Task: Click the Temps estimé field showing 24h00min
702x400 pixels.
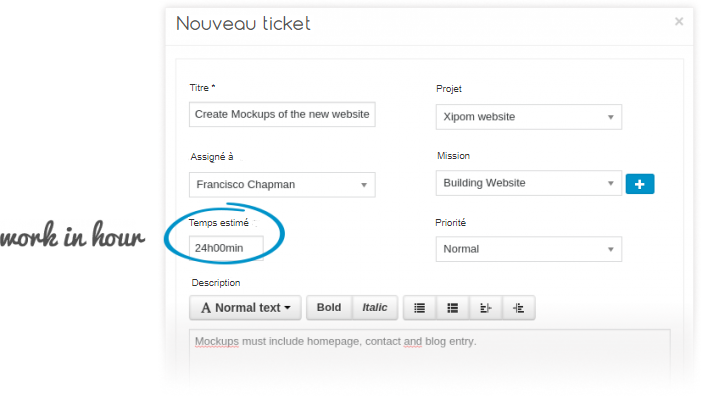Action: pos(226,248)
